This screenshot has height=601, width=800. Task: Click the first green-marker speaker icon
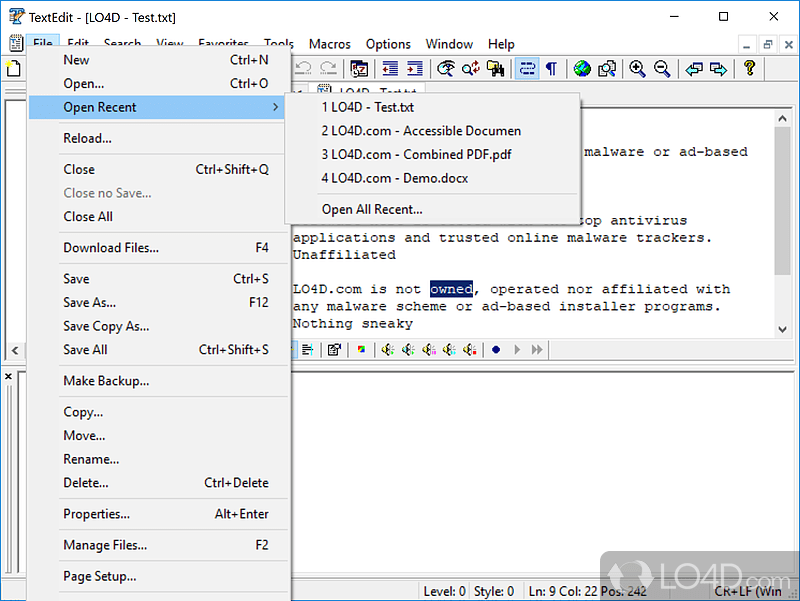tap(388, 350)
